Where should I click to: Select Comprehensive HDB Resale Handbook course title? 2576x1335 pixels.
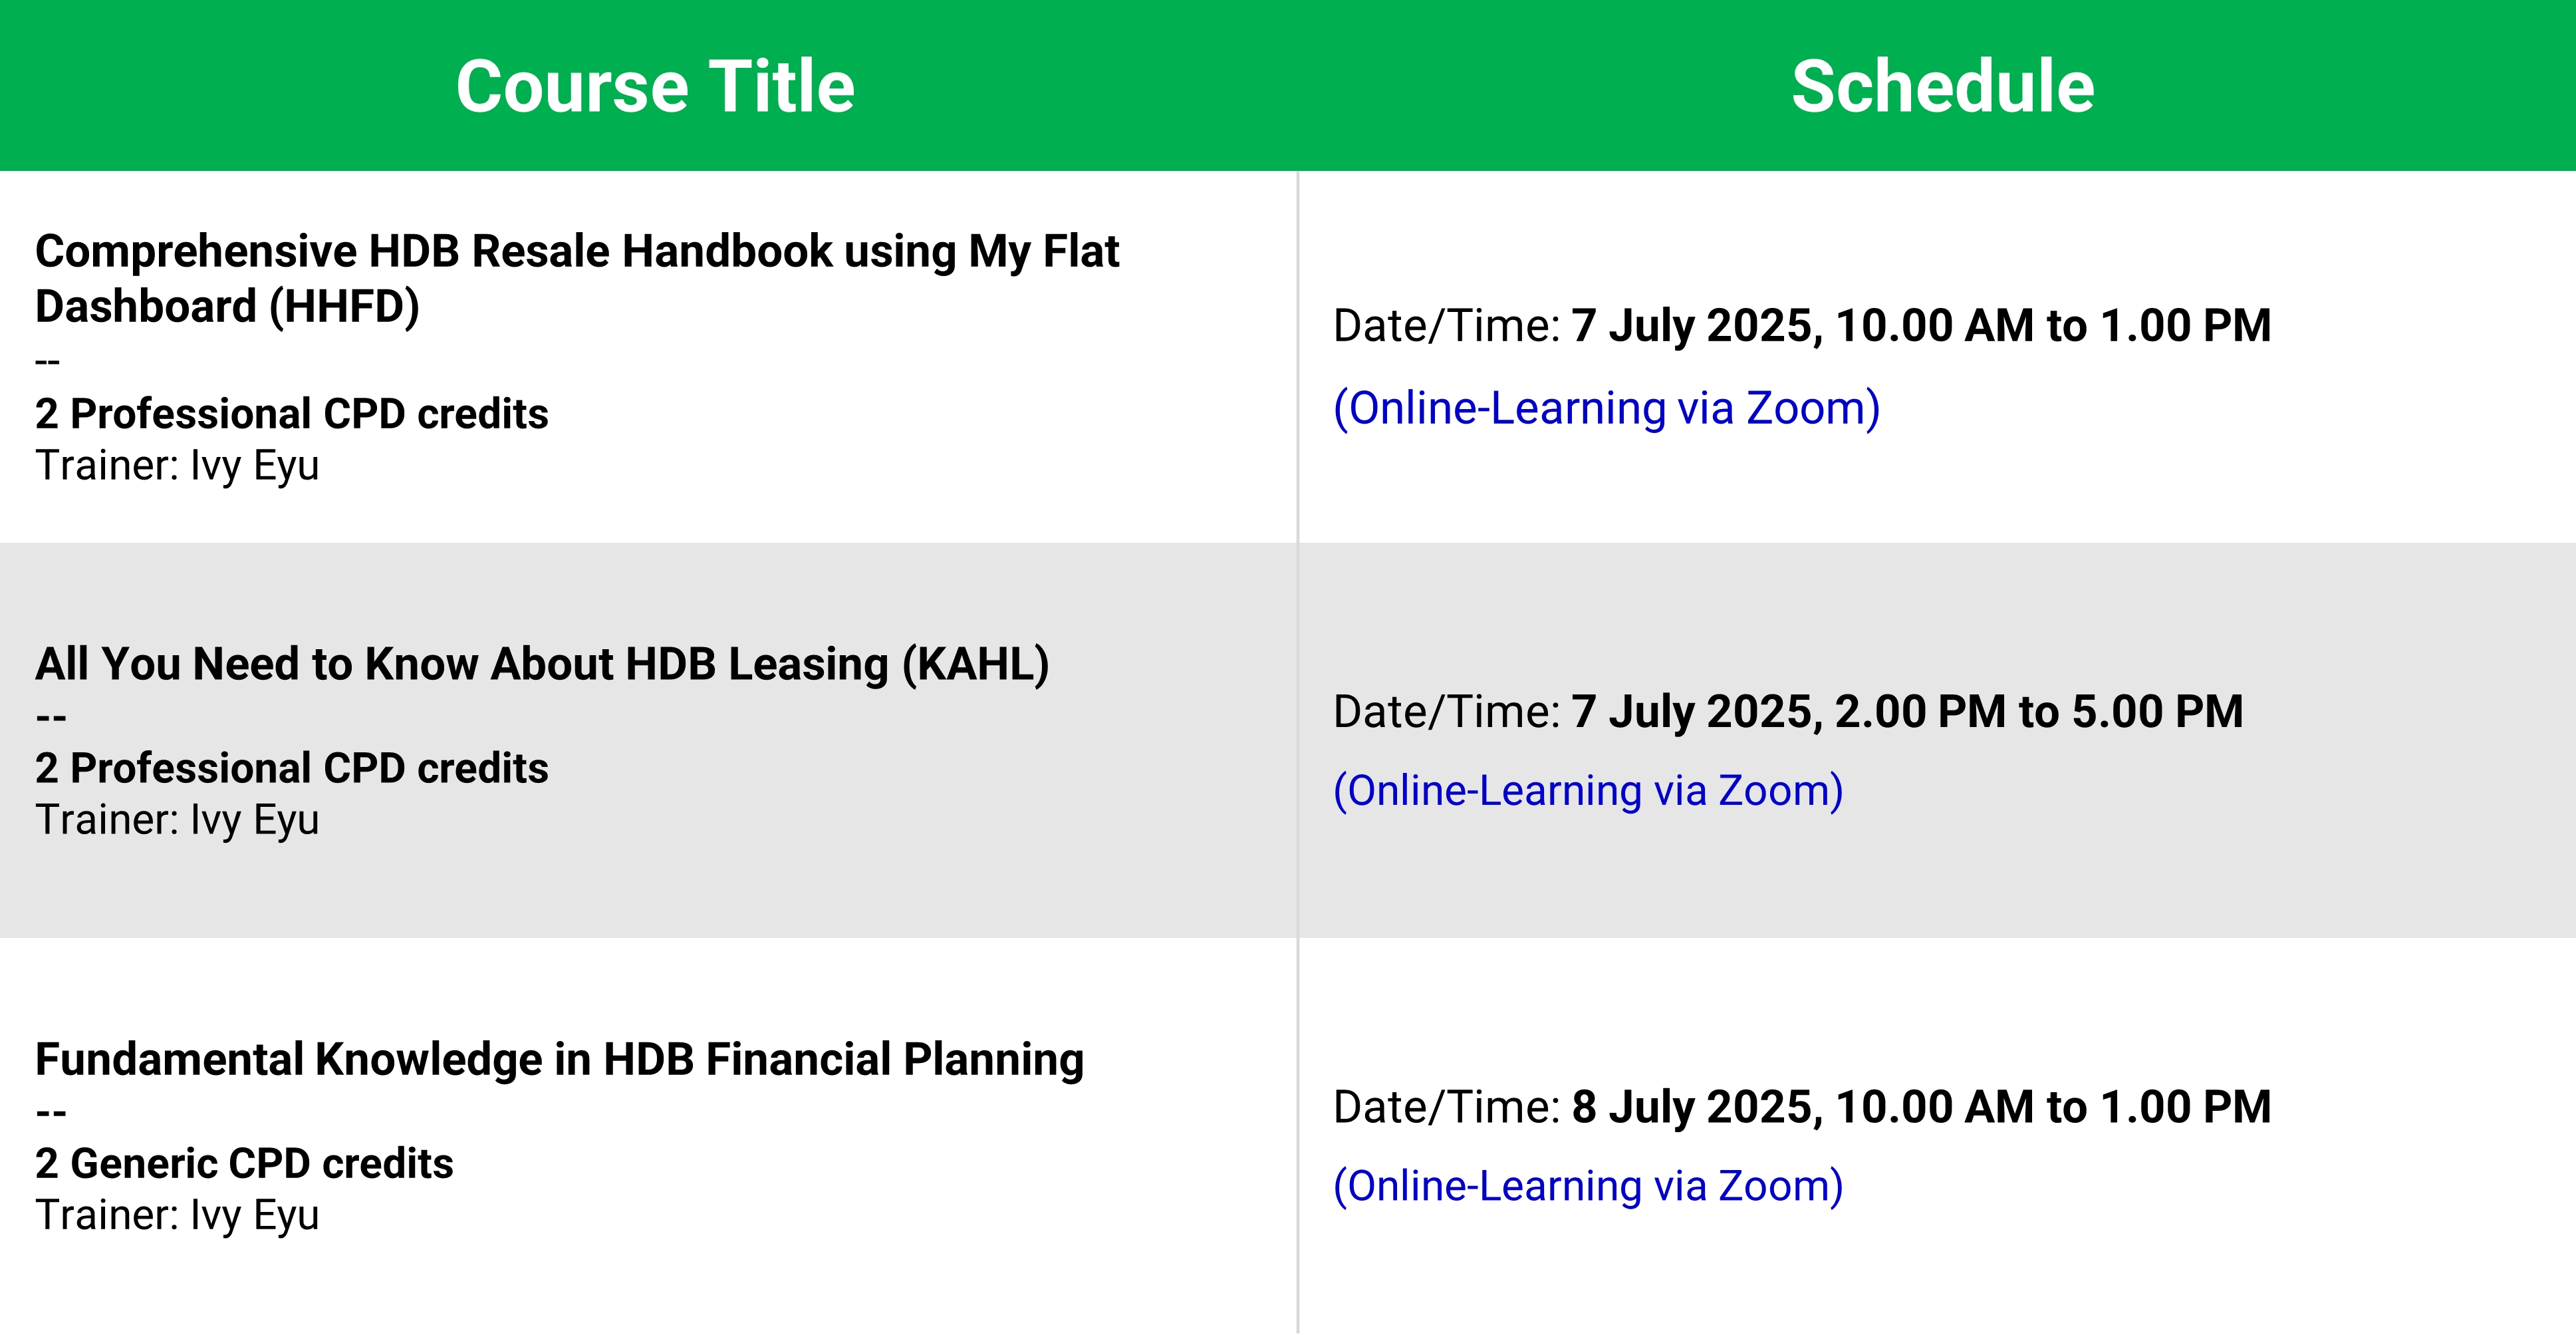tap(577, 279)
